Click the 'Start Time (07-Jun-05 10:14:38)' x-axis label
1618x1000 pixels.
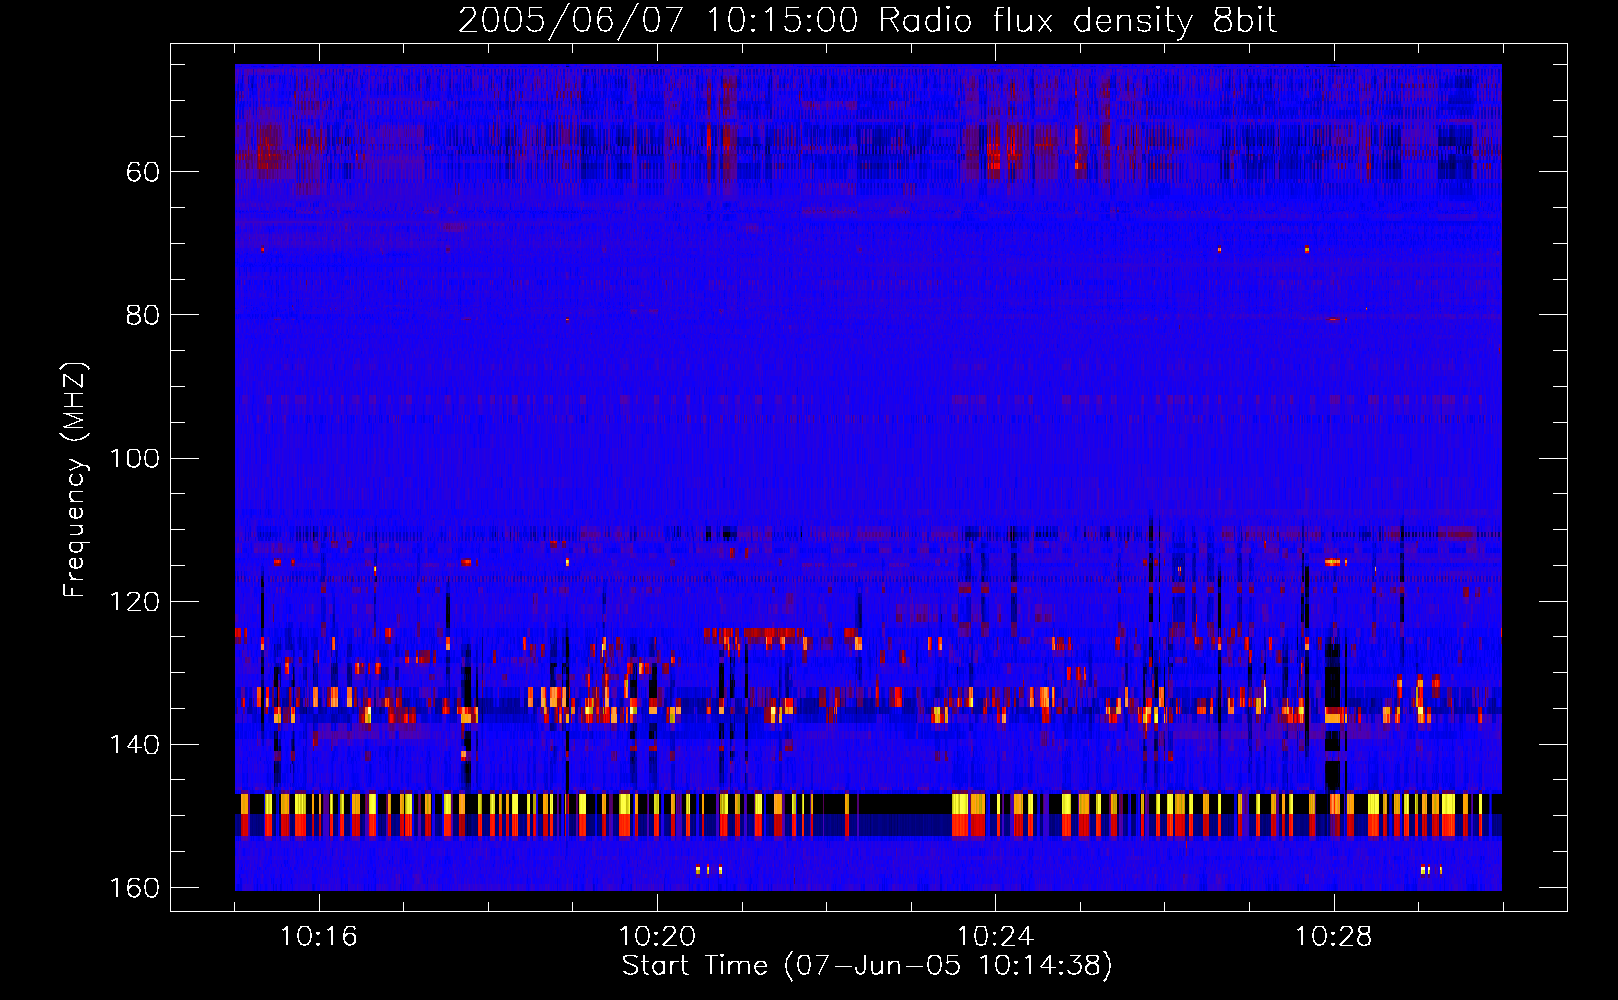pyautogui.click(x=867, y=966)
